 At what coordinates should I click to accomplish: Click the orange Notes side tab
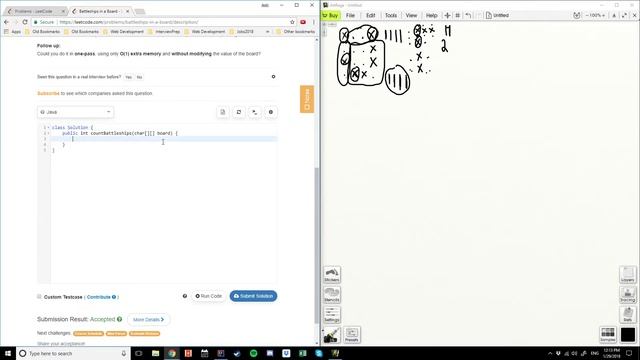(x=307, y=99)
